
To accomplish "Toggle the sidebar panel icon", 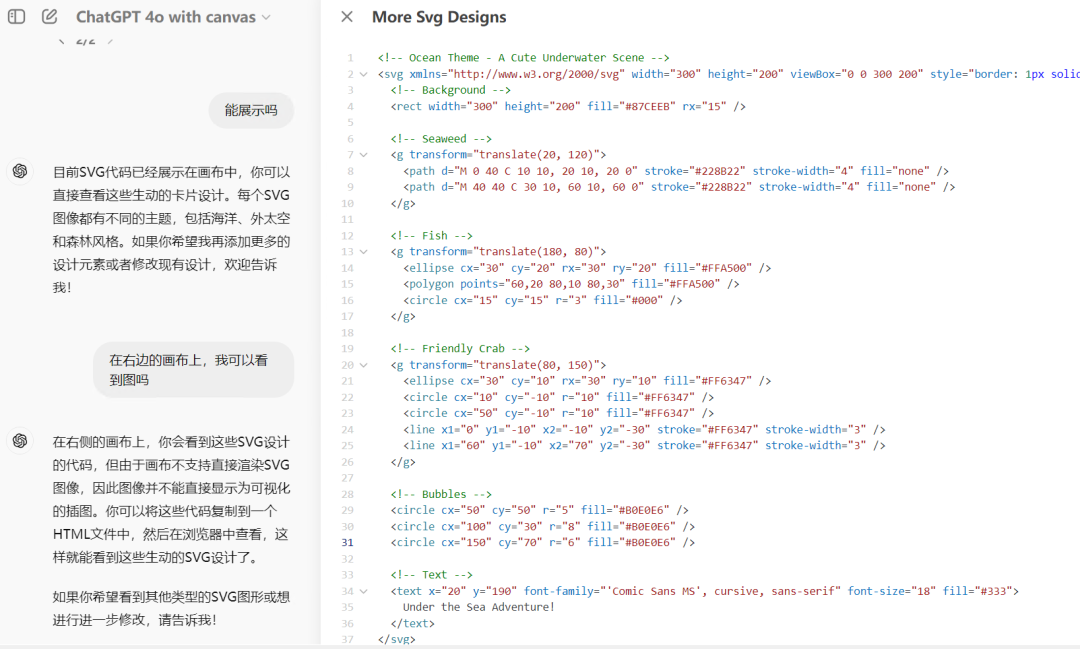I will point(17,17).
